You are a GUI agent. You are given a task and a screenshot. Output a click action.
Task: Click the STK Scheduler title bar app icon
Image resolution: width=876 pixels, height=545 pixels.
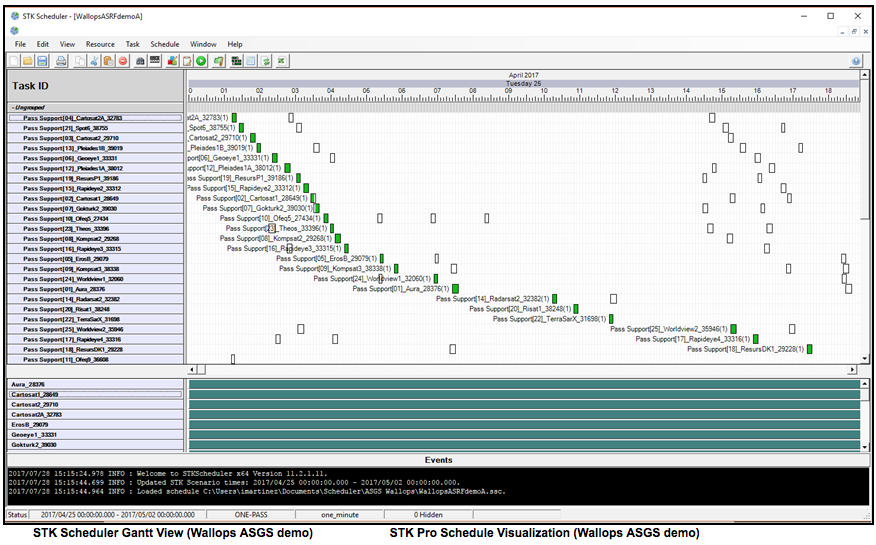tap(15, 16)
